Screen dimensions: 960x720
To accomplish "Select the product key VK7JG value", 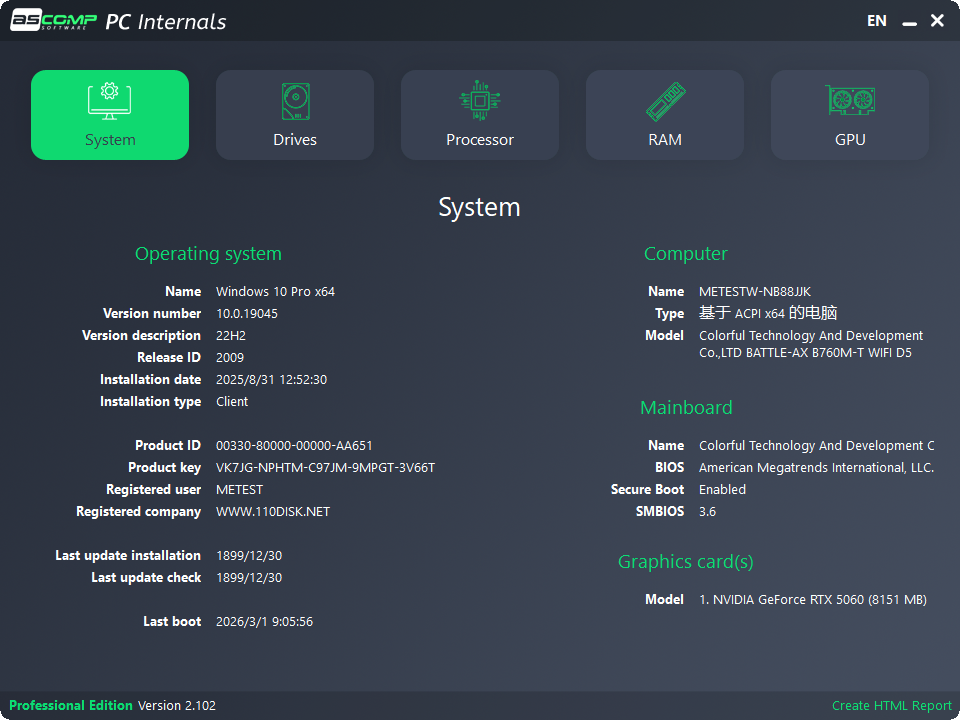I will point(325,467).
